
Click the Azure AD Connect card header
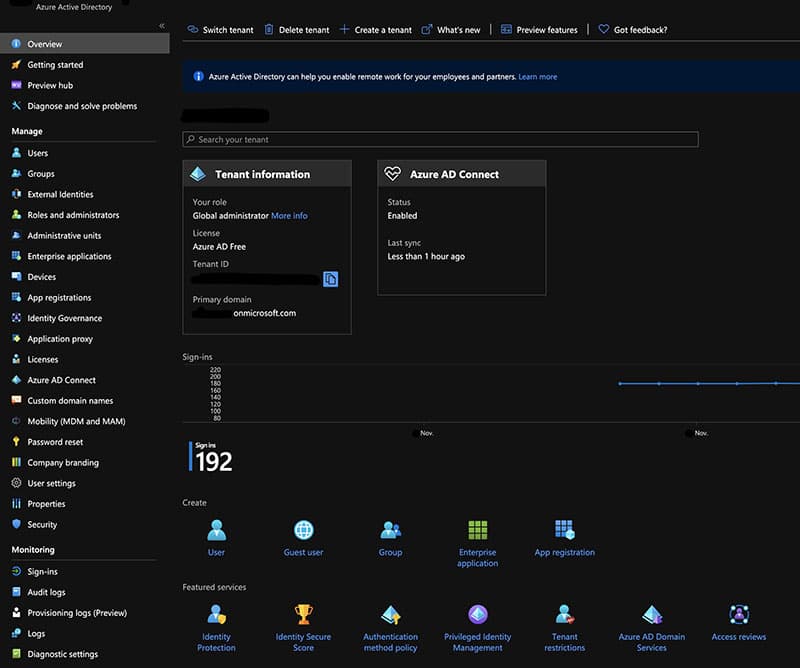click(462, 174)
